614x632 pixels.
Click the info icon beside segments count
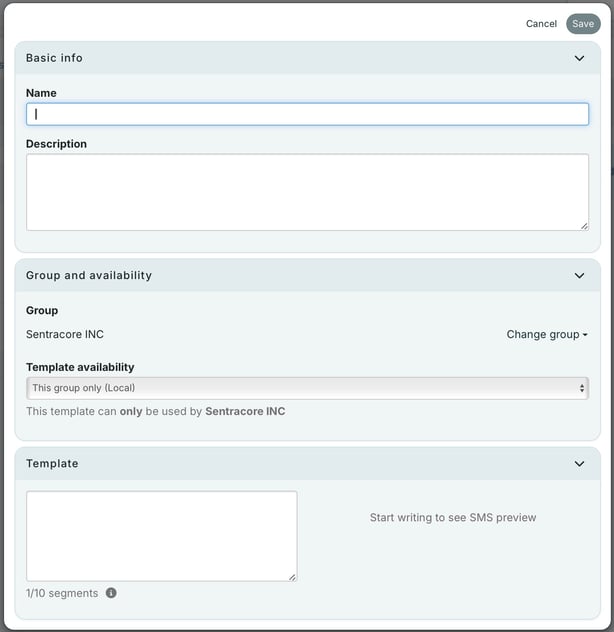[111, 593]
